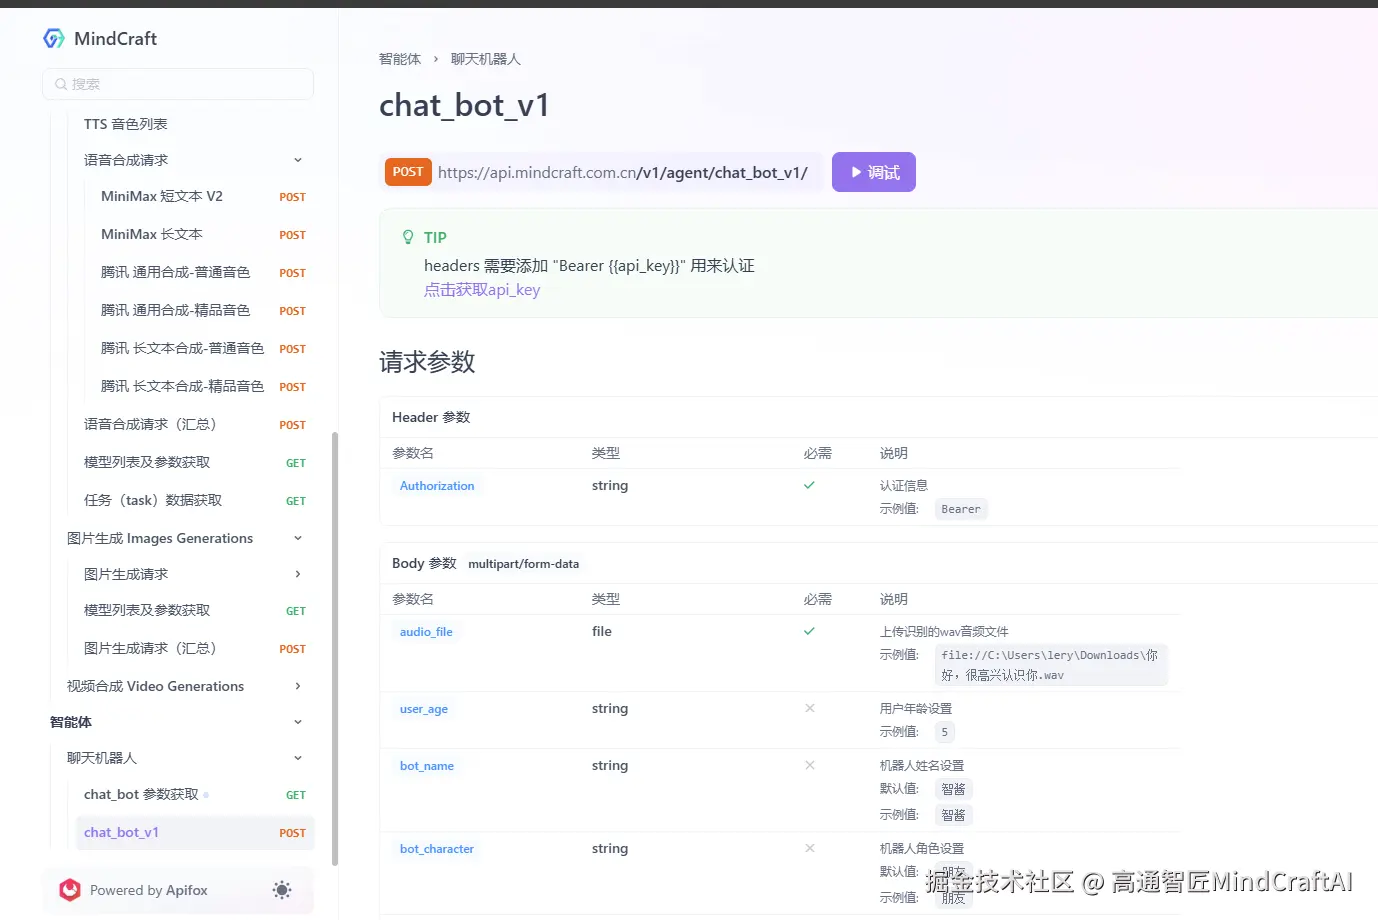The width and height of the screenshot is (1378, 920).
Task: Click the MindCraft logo icon
Action: (54, 38)
